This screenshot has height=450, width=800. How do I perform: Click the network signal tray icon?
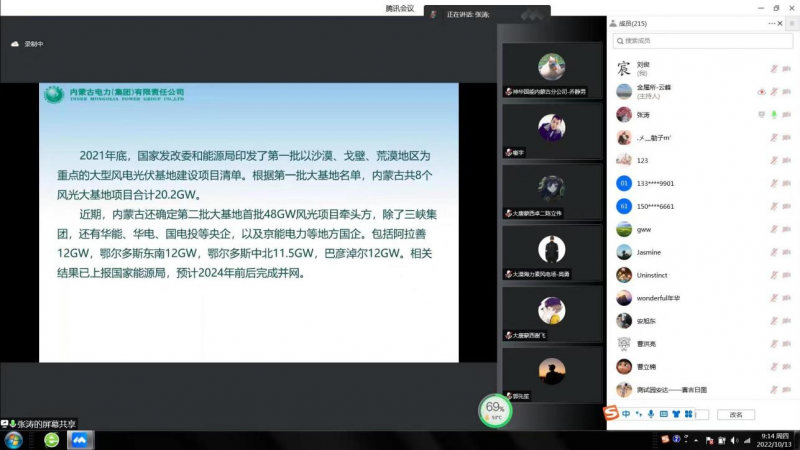tap(747, 440)
